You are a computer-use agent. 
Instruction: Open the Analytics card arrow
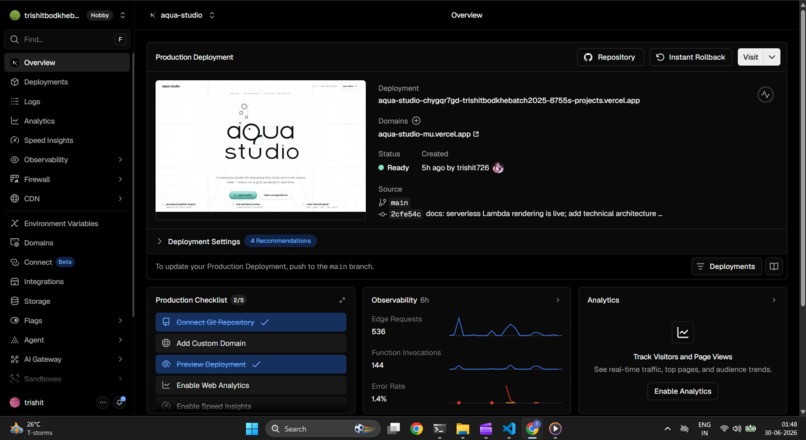[774, 300]
